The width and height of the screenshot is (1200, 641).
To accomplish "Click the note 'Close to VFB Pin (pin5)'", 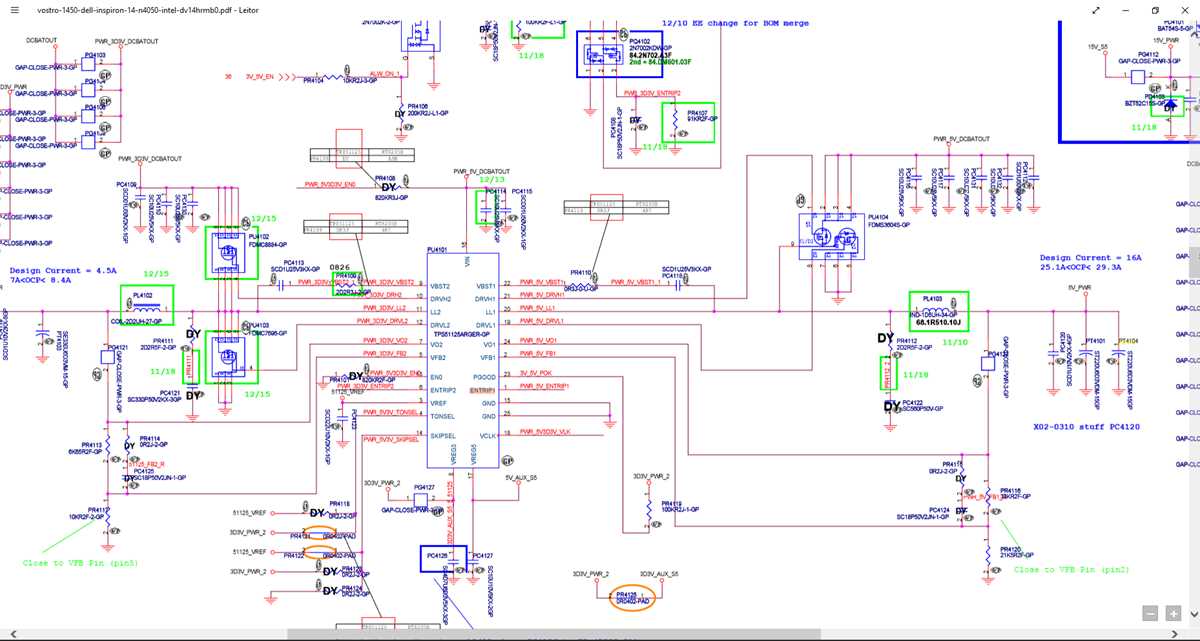I will point(80,563).
